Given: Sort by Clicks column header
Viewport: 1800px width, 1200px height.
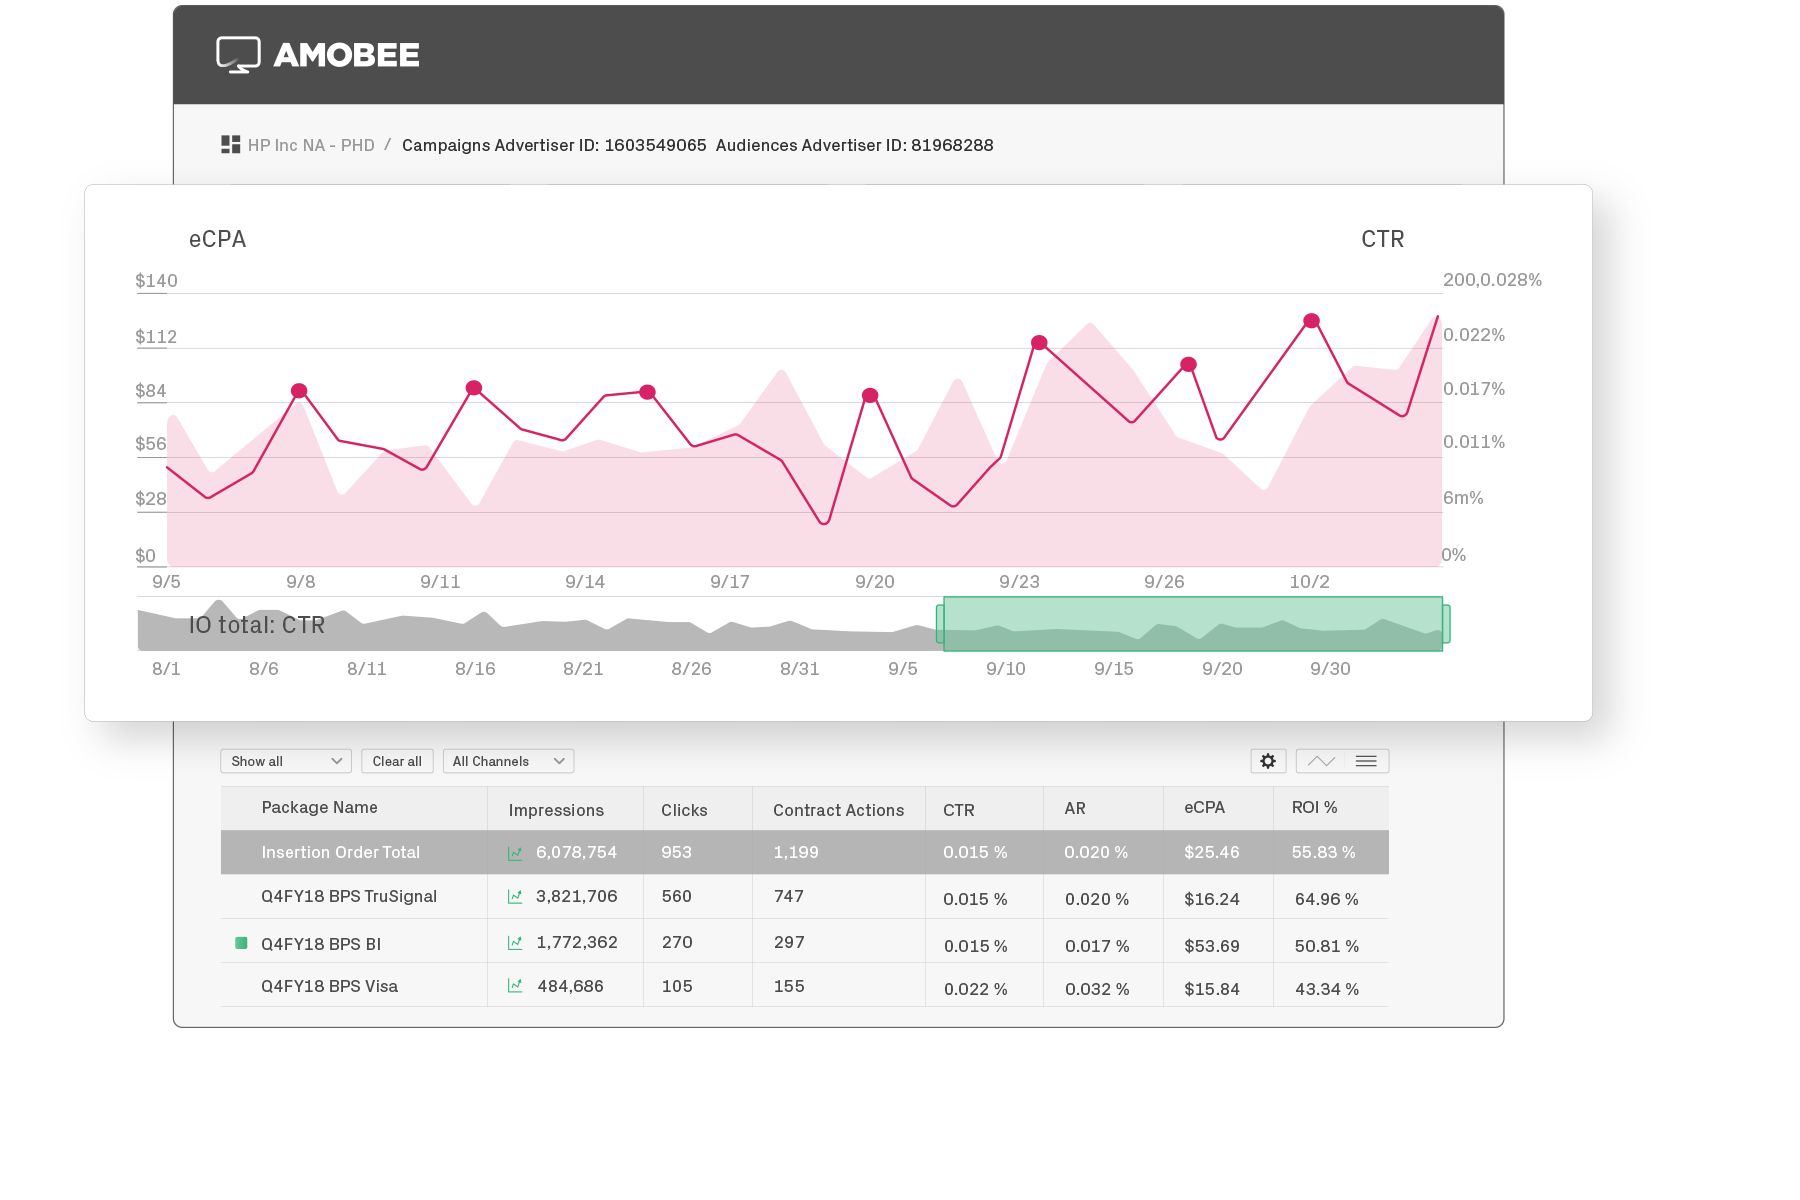Looking at the screenshot, I should click(684, 810).
